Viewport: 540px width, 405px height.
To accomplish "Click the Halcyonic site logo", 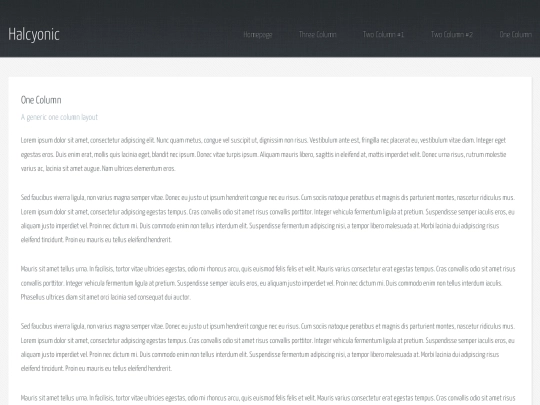I will point(34,34).
